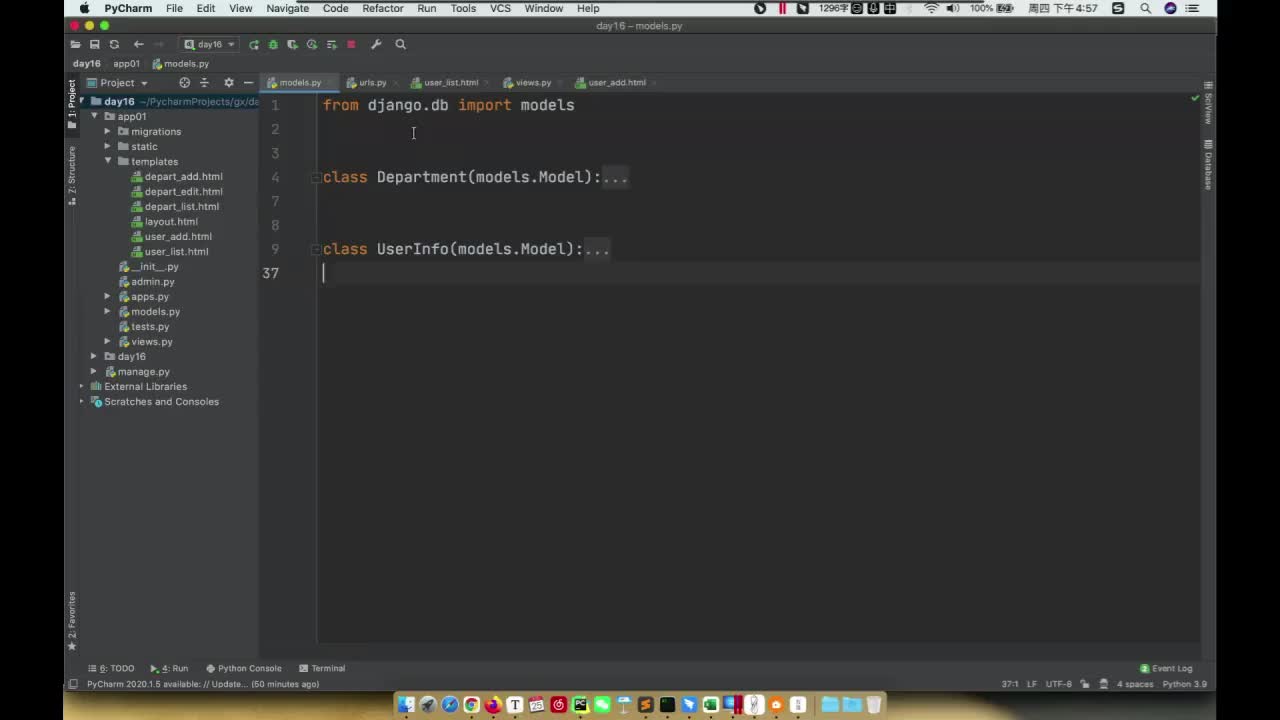1280x720 pixels.
Task: Click the Profile run icon
Action: point(312,44)
